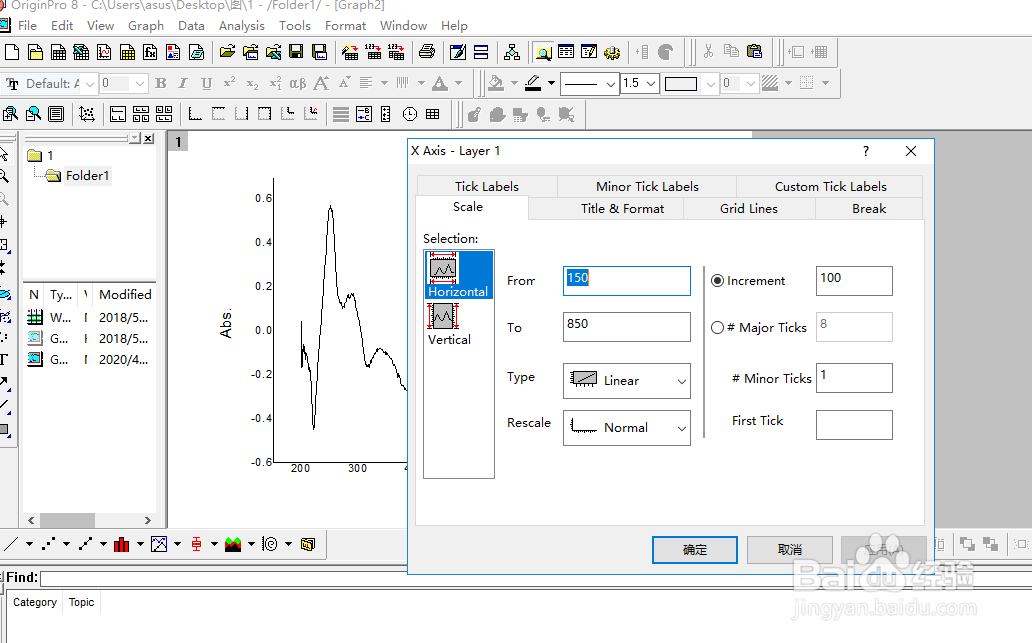Select the Vertical axis in Selection list
Viewport: 1032px width, 643px height.
tap(450, 324)
